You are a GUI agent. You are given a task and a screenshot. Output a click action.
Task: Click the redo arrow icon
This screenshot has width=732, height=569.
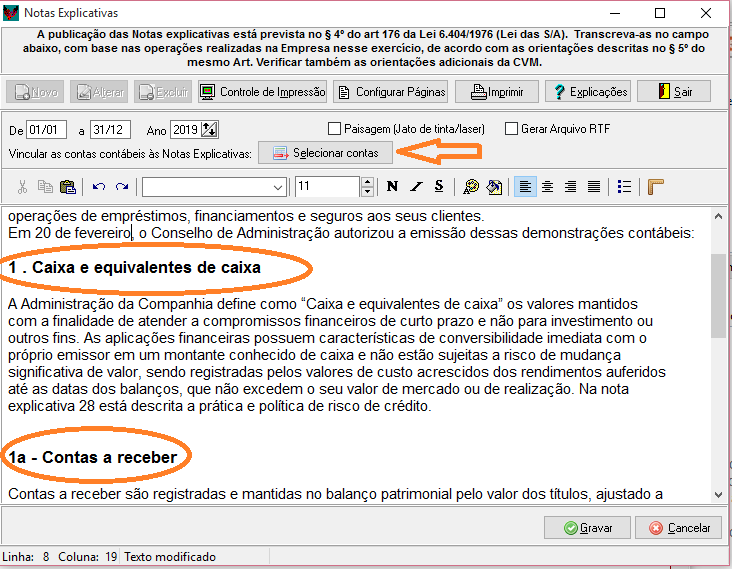(x=122, y=187)
